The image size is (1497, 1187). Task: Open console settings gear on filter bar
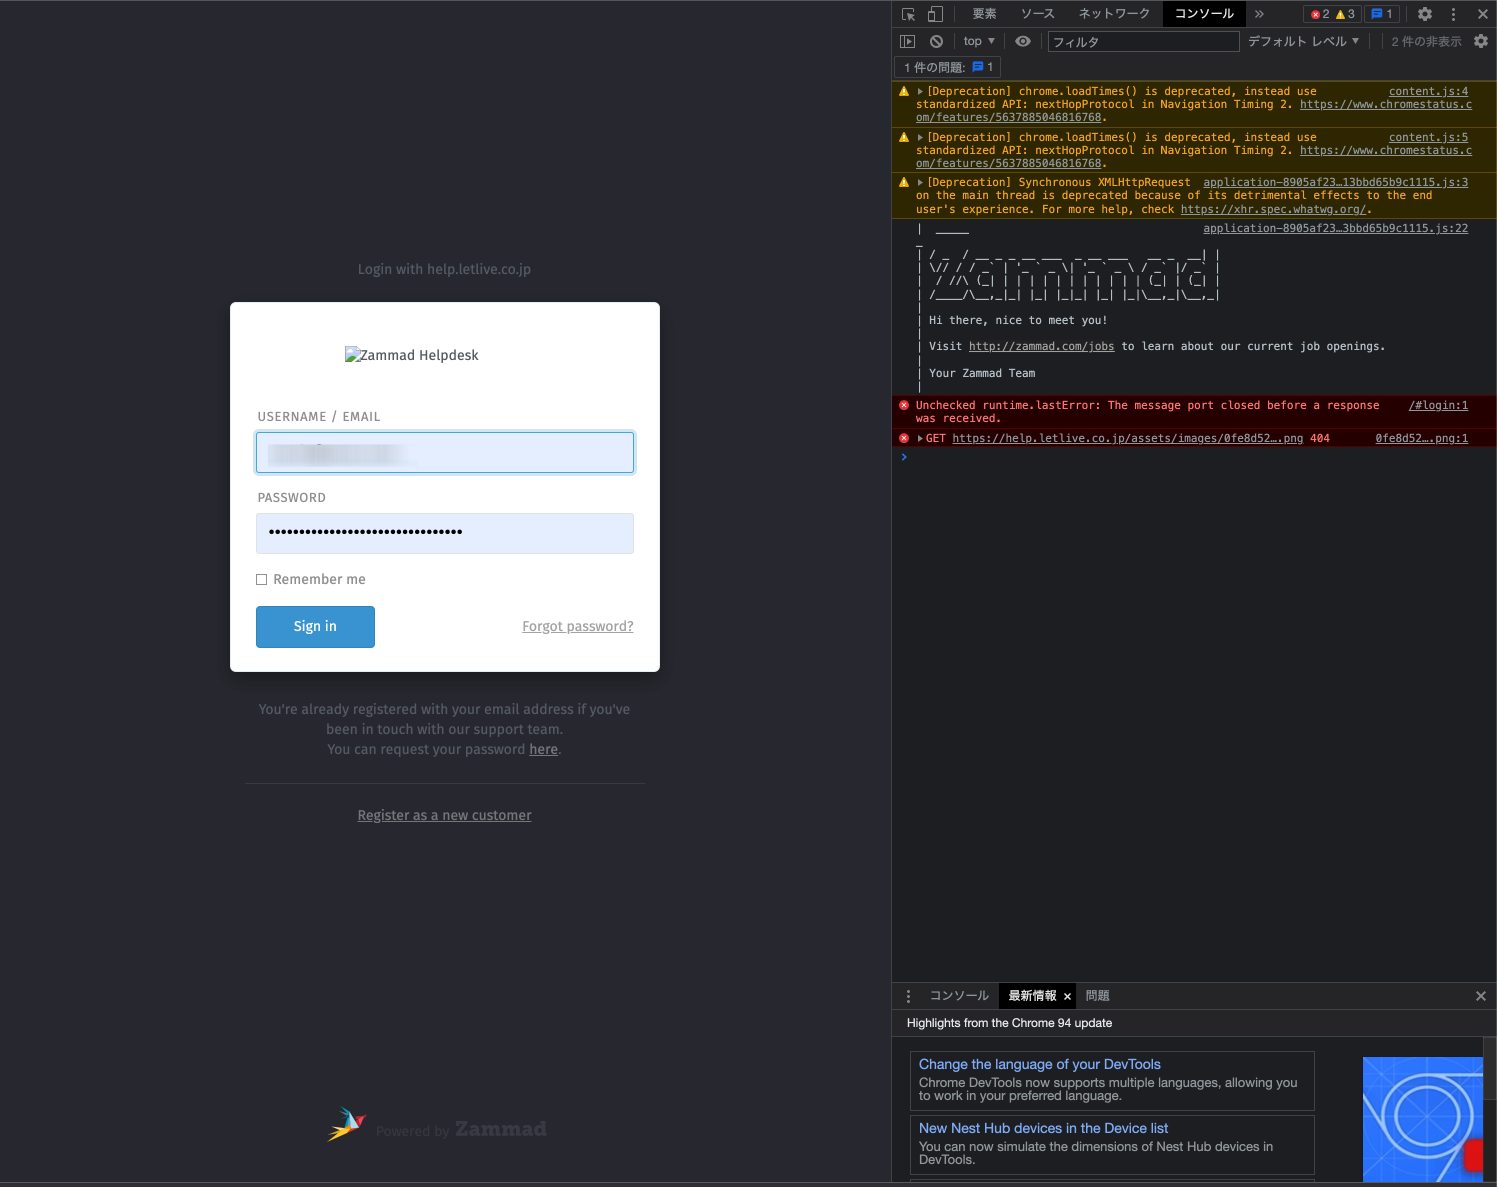1481,41
